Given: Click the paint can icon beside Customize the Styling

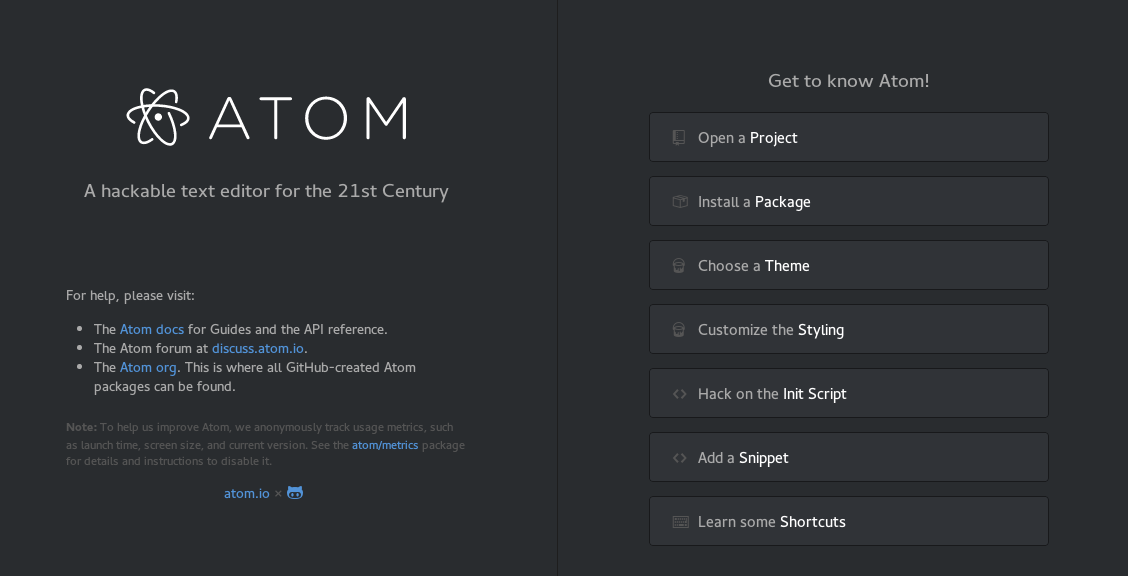Looking at the screenshot, I should 679,330.
